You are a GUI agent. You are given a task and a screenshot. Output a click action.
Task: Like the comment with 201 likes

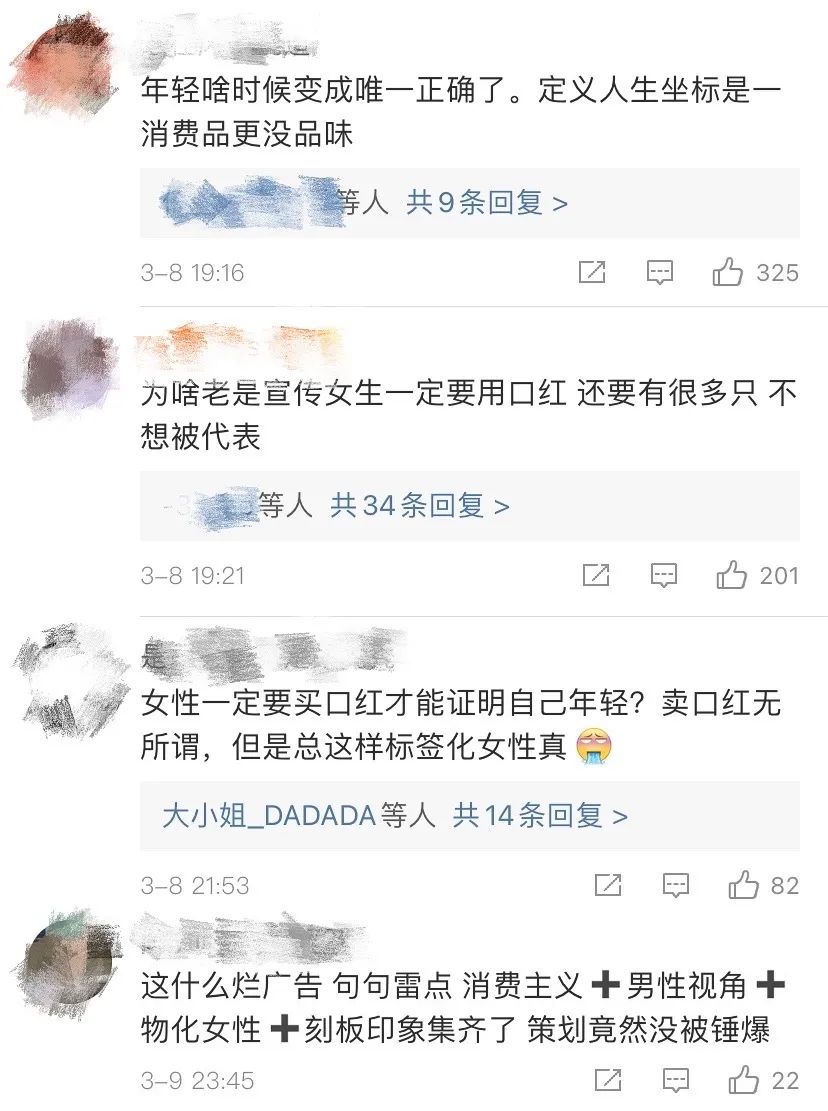tap(732, 575)
